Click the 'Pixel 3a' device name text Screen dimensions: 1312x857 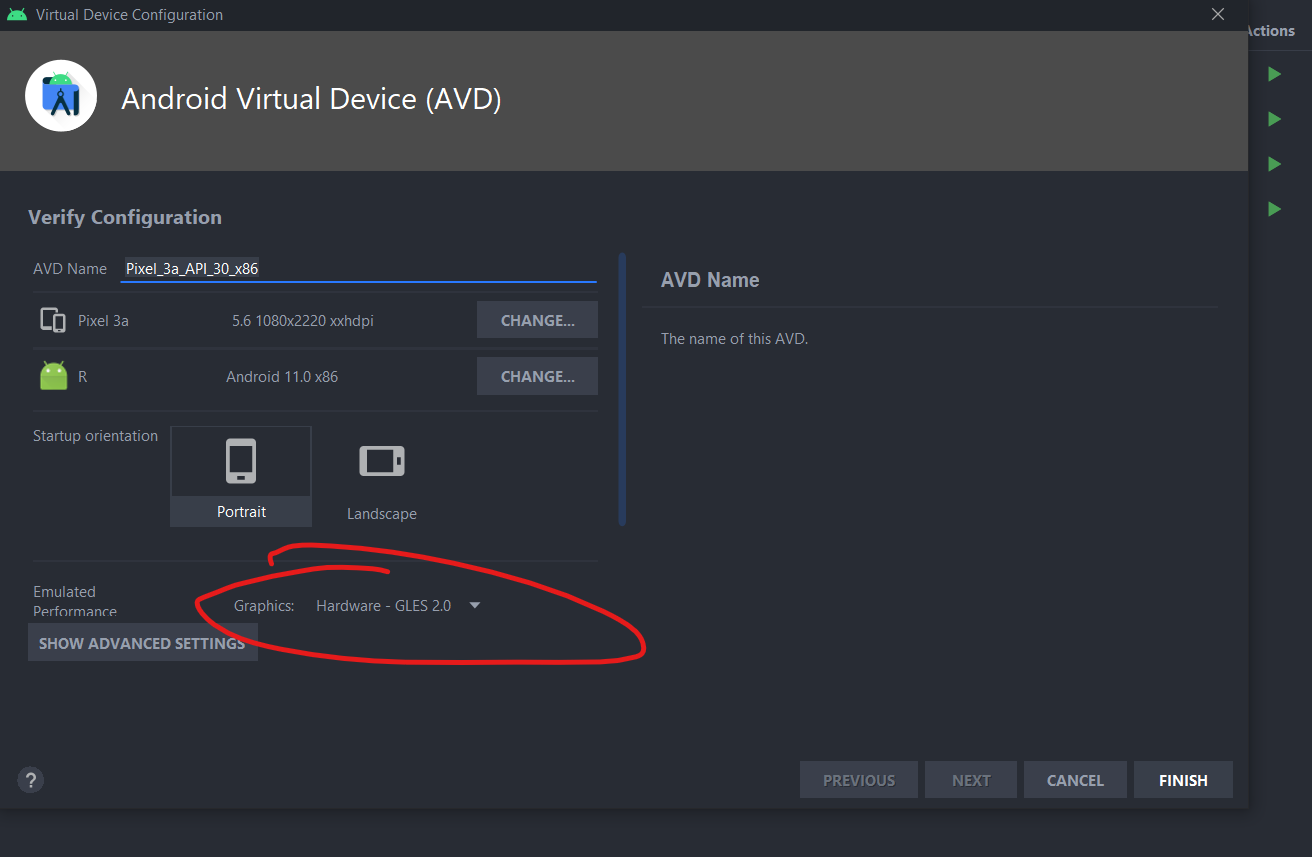[103, 321]
